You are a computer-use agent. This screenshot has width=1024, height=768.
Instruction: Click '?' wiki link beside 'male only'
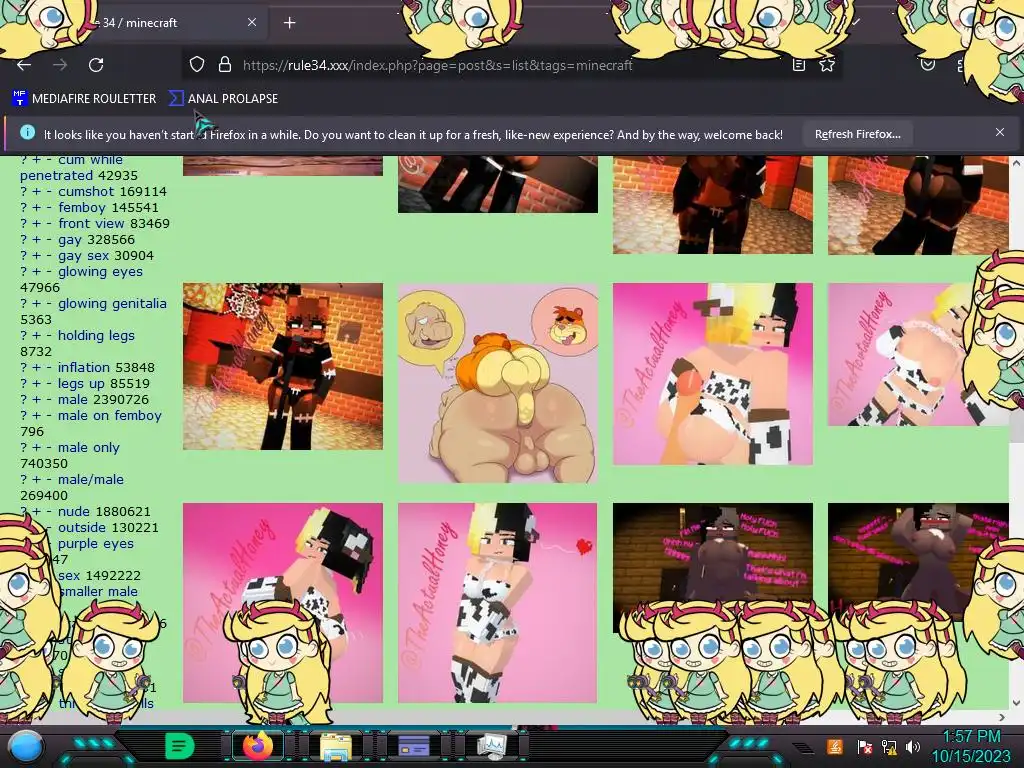tap(24, 447)
